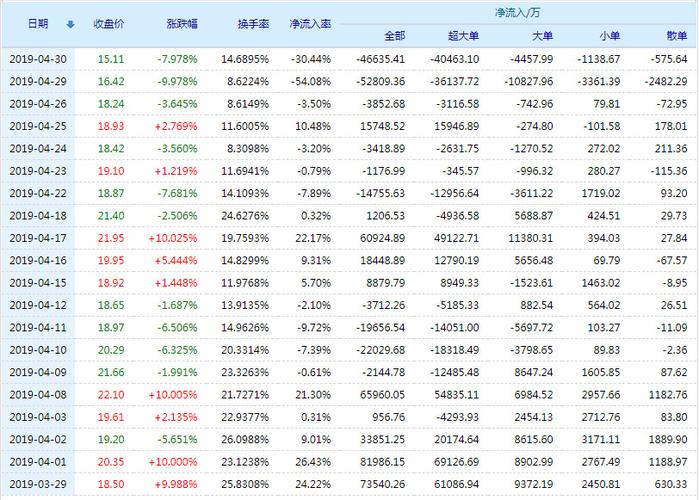
Task: Click the 全部 sub-column header
Action: (x=395, y=36)
